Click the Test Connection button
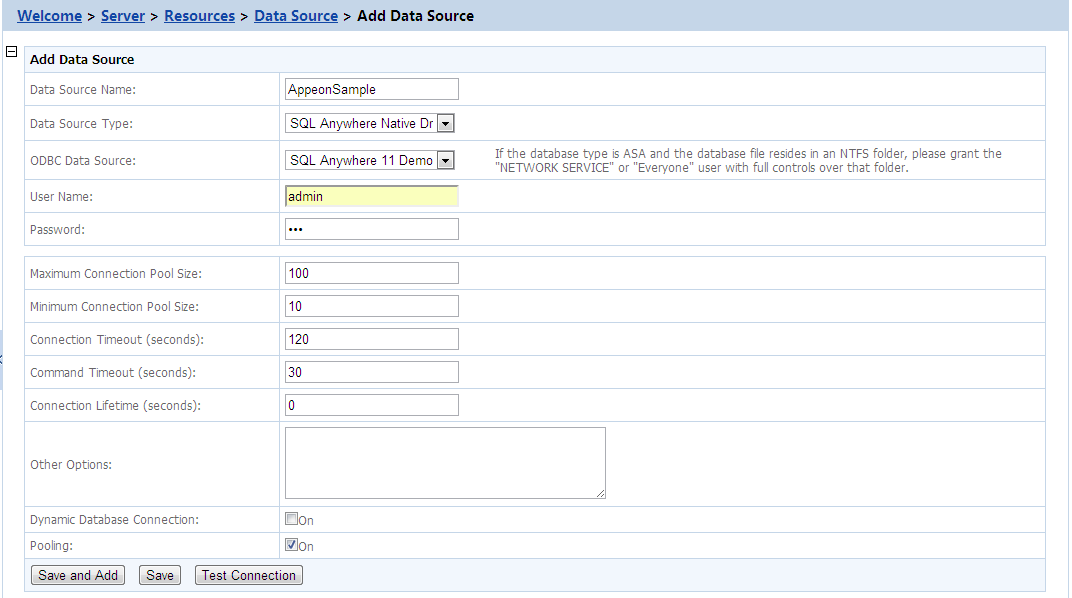Viewport: 1072px width, 598px height. click(249, 575)
